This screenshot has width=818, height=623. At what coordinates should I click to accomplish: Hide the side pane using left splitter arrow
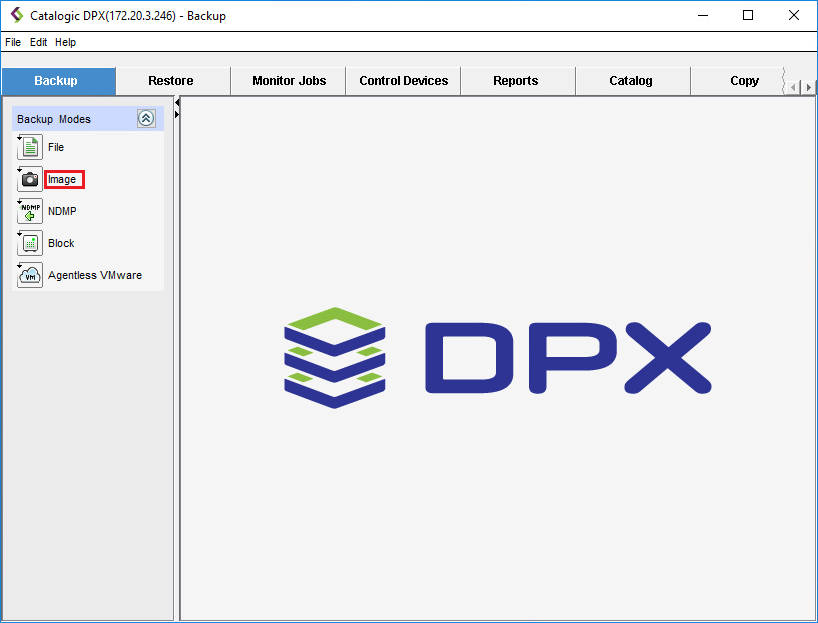click(x=177, y=103)
